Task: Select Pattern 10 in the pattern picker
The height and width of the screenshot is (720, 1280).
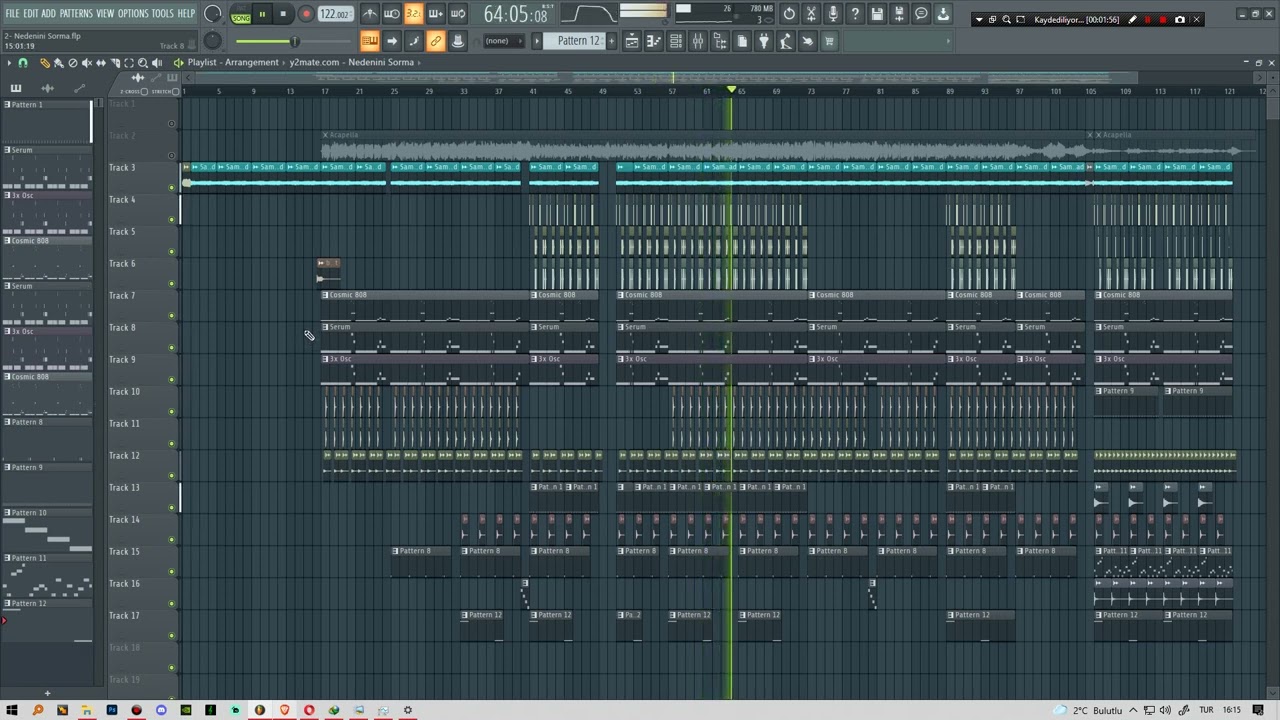Action: [x=46, y=530]
